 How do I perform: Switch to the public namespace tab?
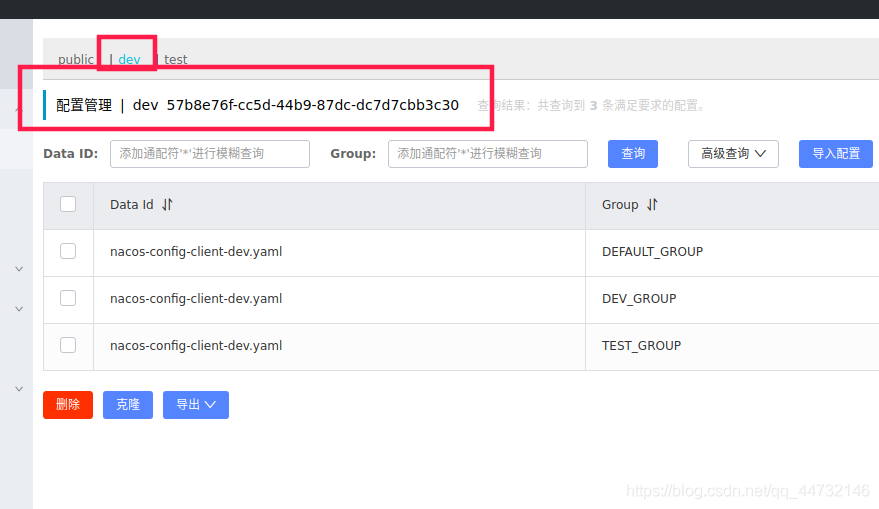tap(76, 59)
